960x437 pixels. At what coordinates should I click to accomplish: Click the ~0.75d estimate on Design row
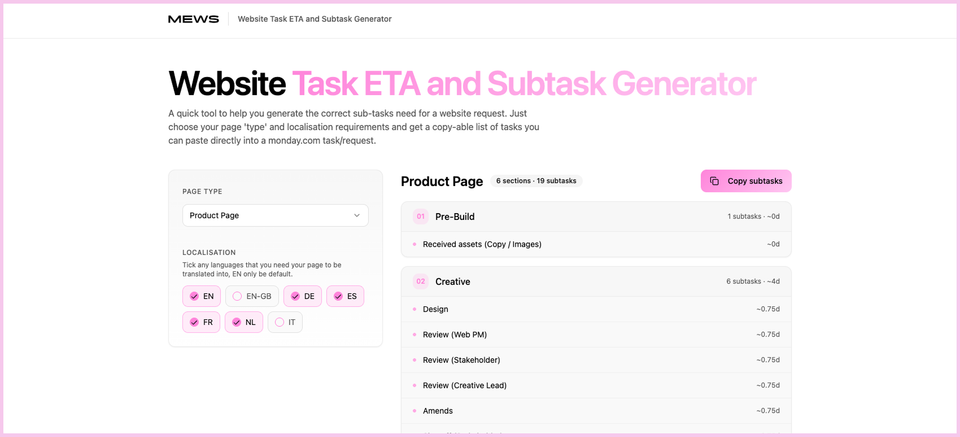pyautogui.click(x=768, y=309)
